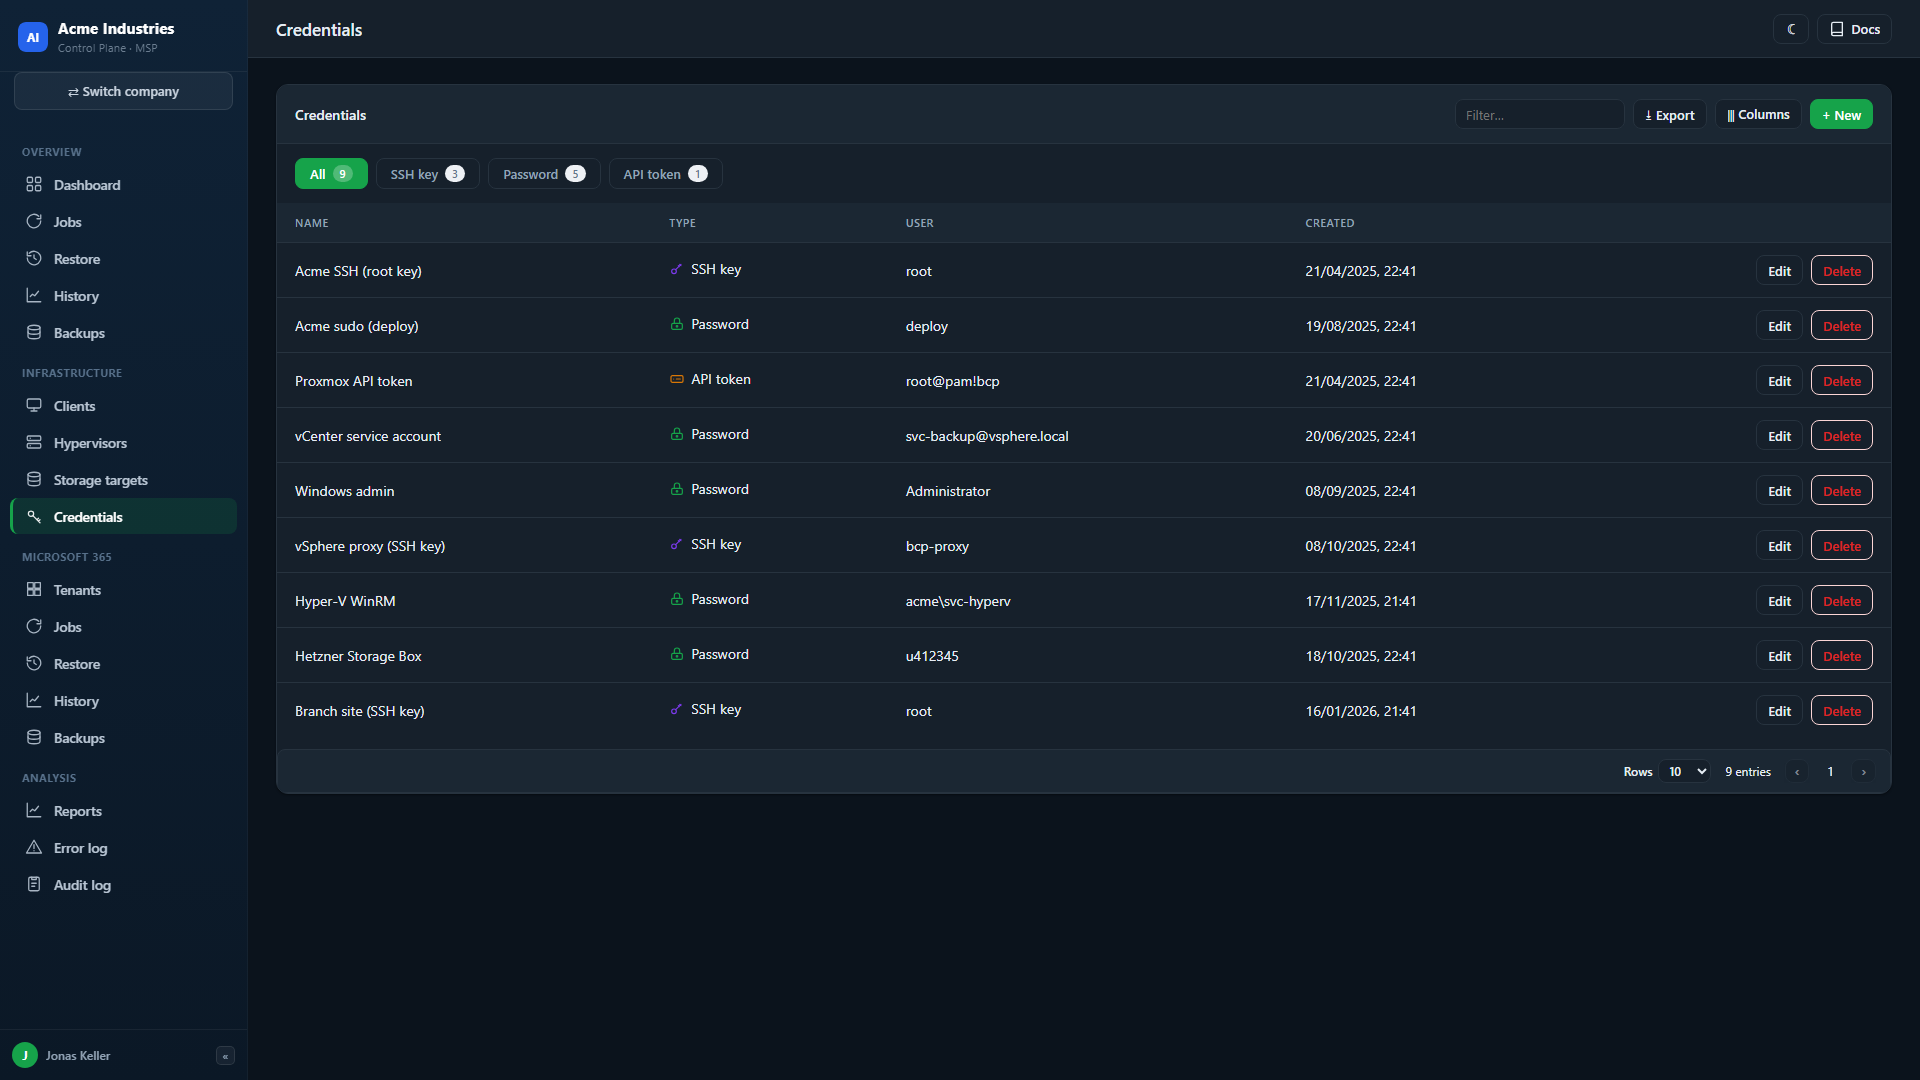Viewport: 1920px width, 1080px height.
Task: Create a New credential
Action: click(1841, 115)
